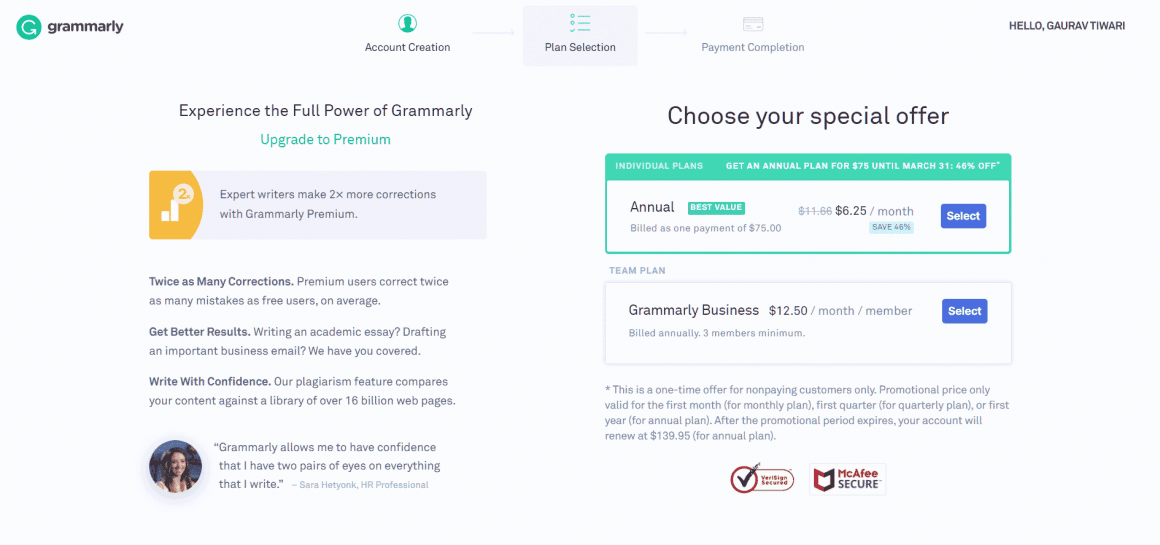Click Sara Hetyonk's profile photo

point(175,467)
